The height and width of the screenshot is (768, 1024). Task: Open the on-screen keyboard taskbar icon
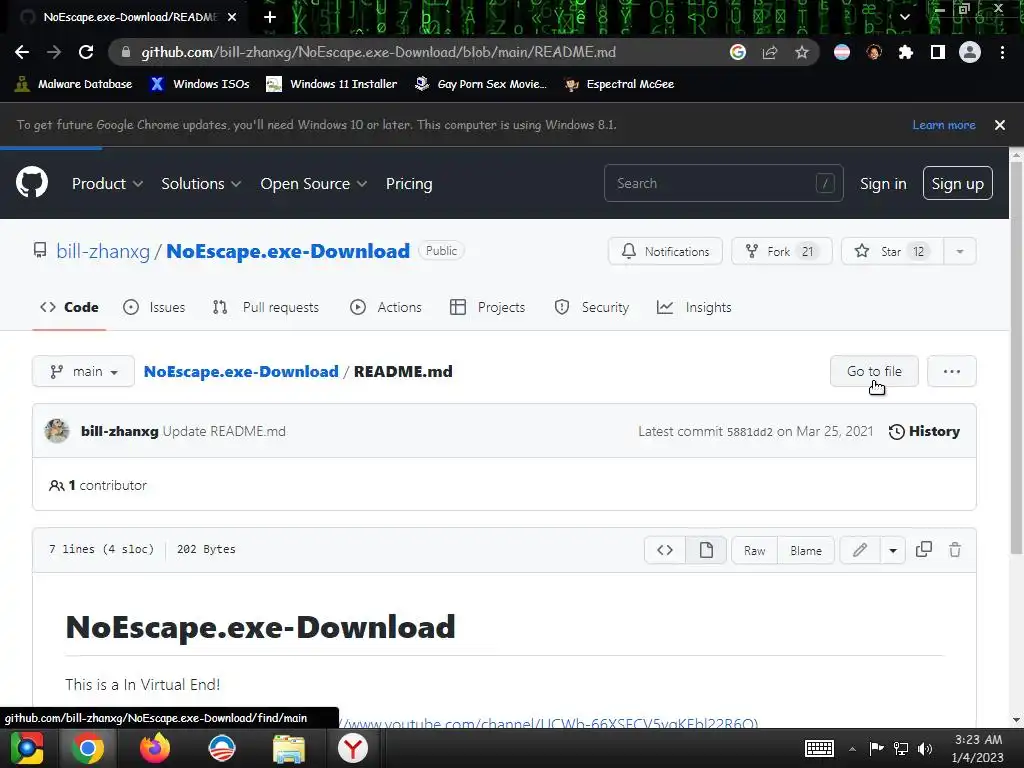tap(820, 748)
